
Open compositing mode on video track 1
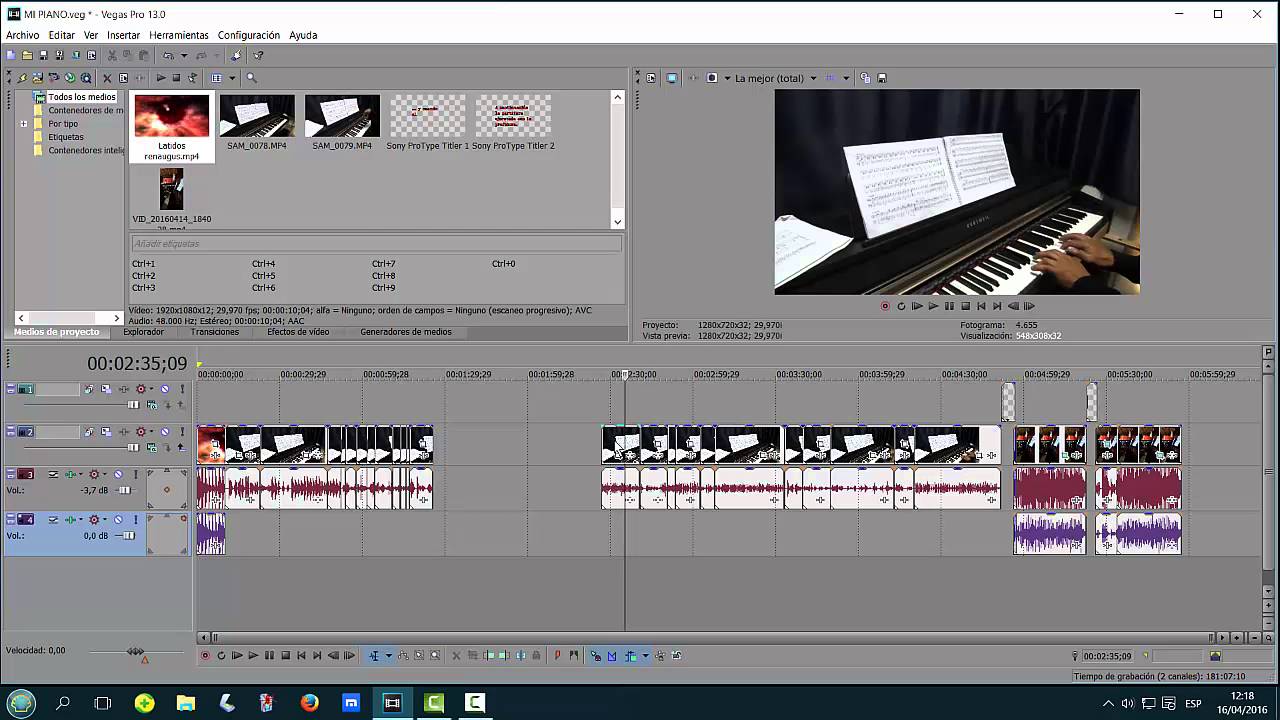pos(151,405)
